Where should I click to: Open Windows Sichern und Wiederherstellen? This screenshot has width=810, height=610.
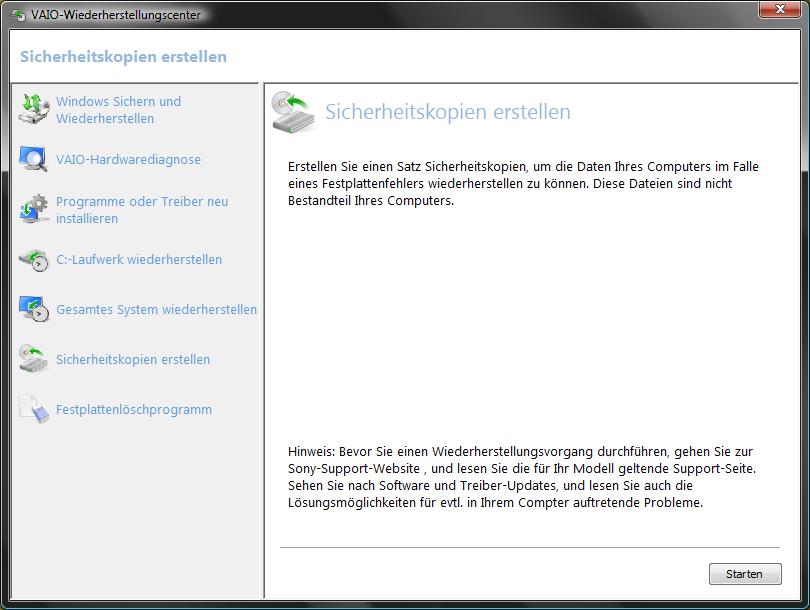(118, 110)
